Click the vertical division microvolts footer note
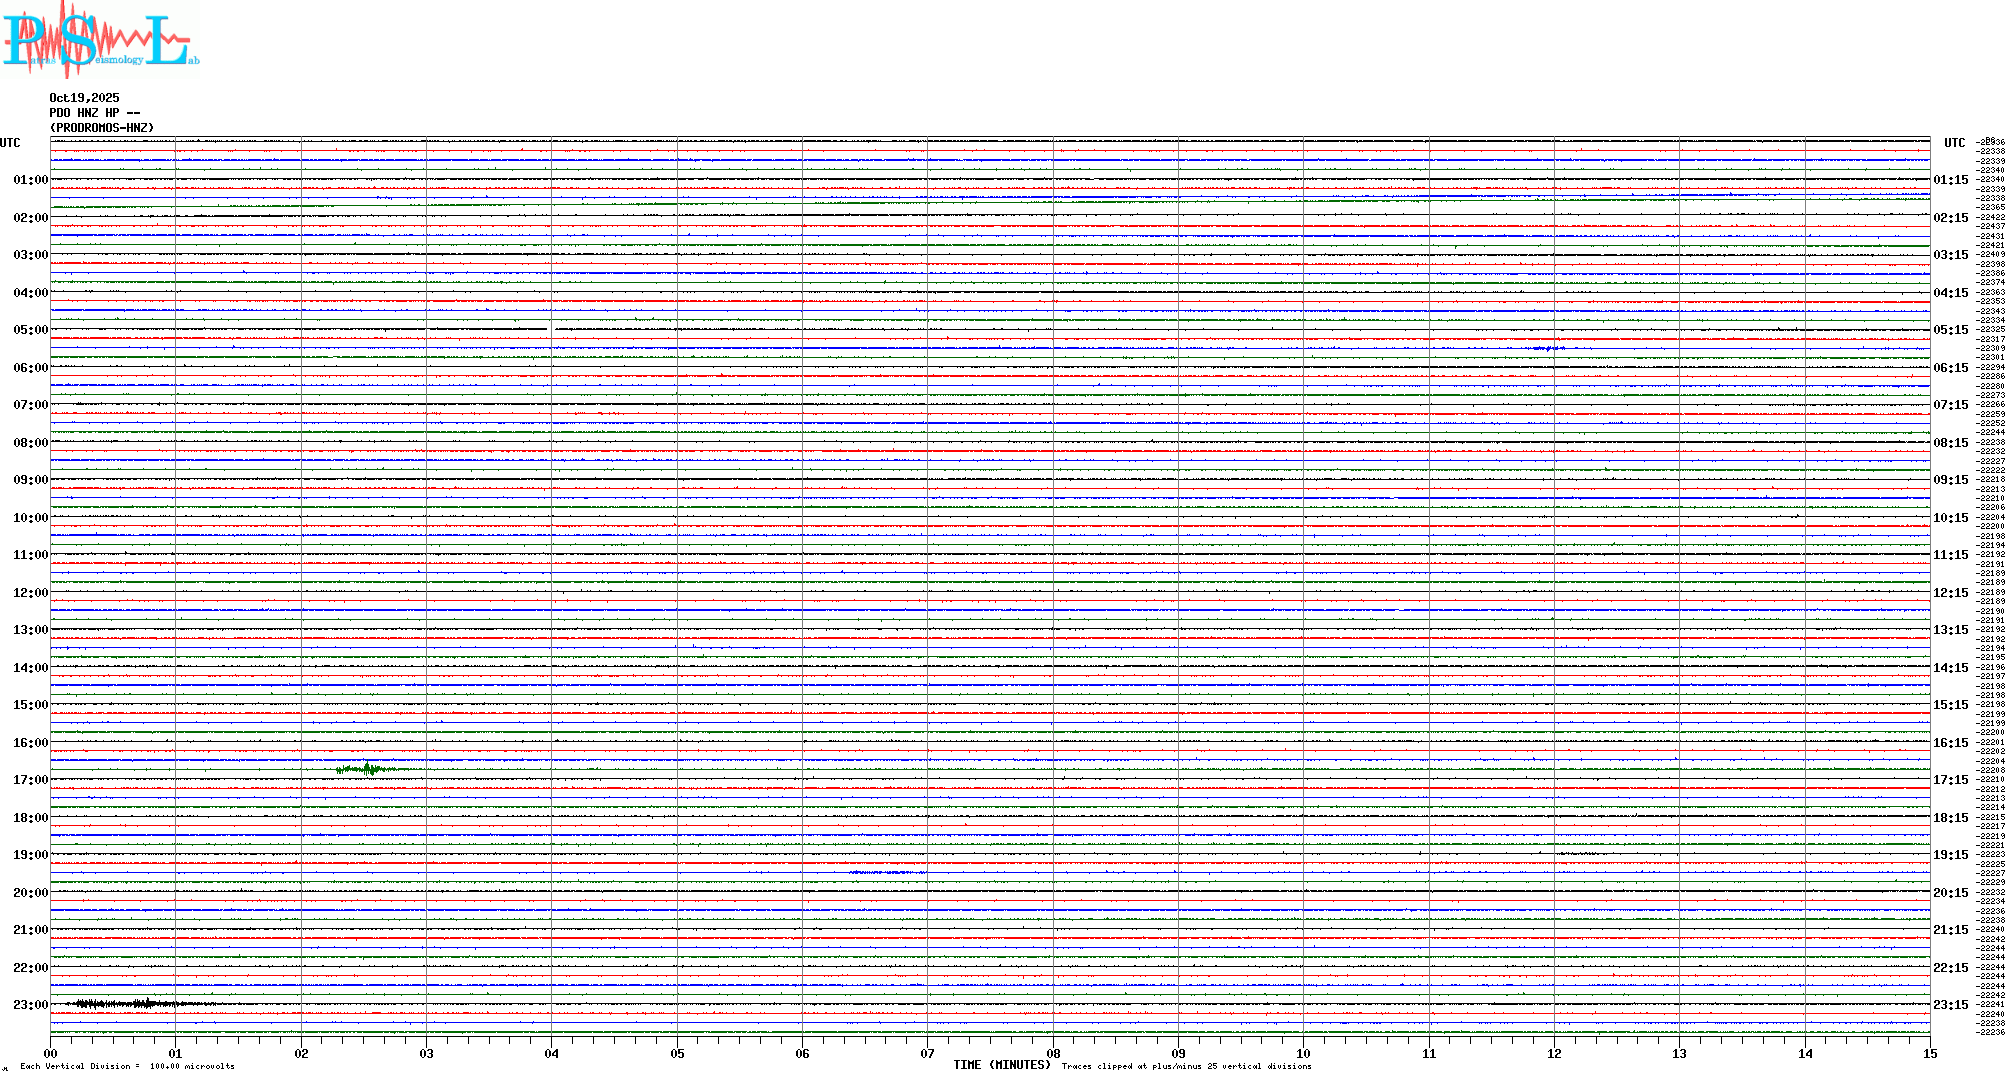The width and height of the screenshot is (2010, 1080). [x=127, y=1066]
